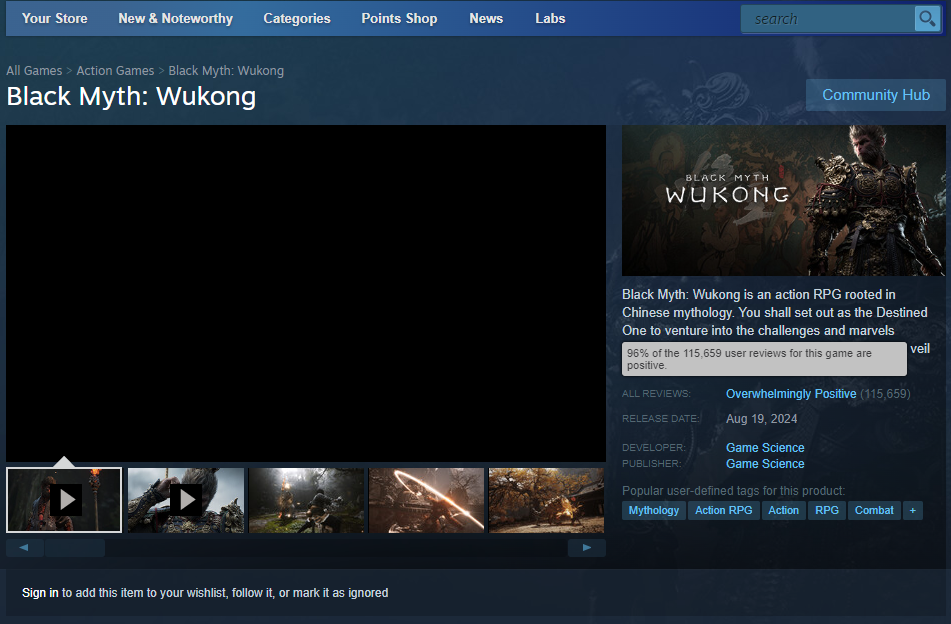The image size is (951, 624).
Task: Select the RPG tag
Action: pyautogui.click(x=827, y=511)
